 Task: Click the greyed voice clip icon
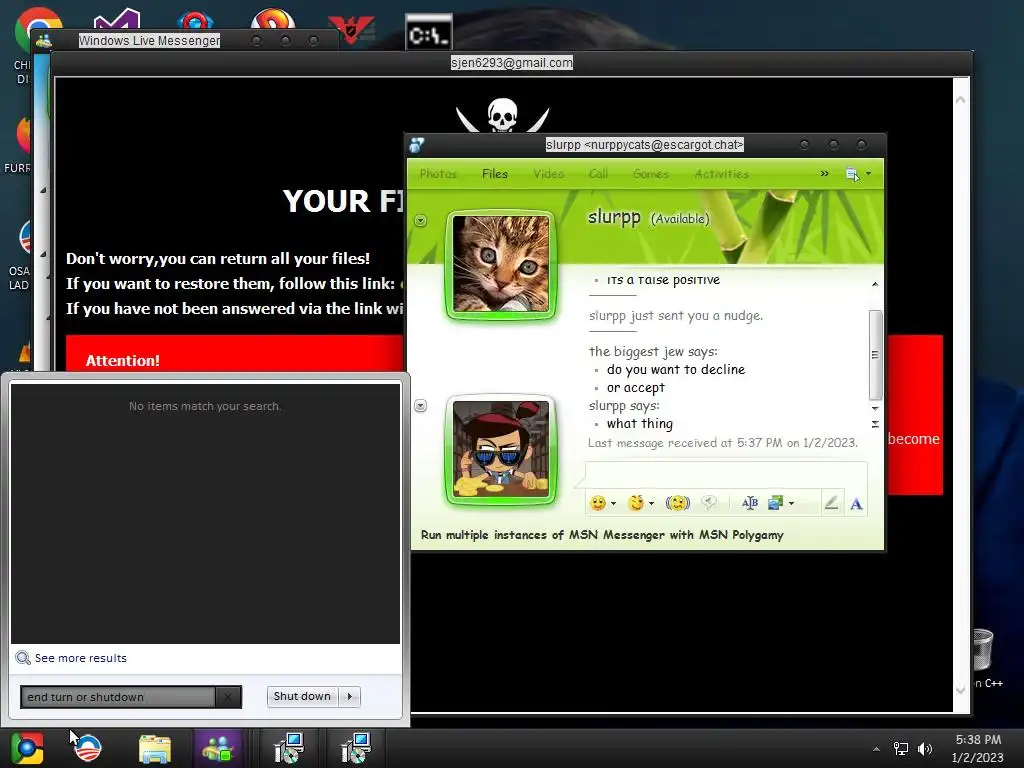pyautogui.click(x=709, y=503)
